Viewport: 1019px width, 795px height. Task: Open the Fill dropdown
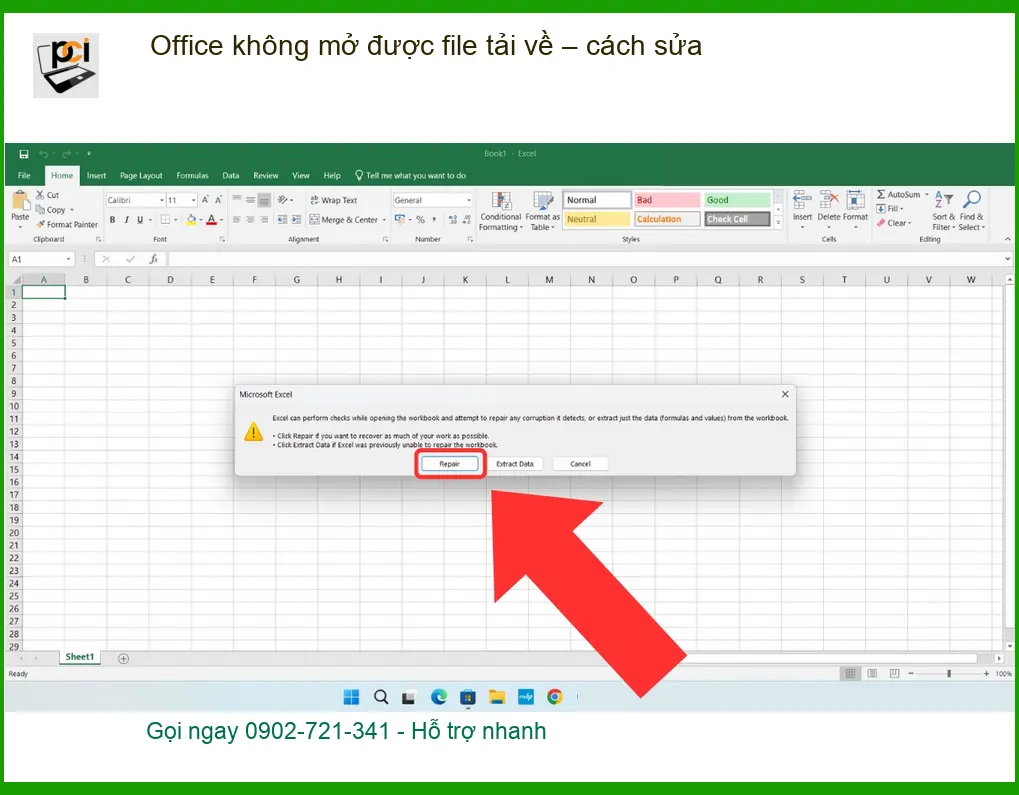coord(890,209)
